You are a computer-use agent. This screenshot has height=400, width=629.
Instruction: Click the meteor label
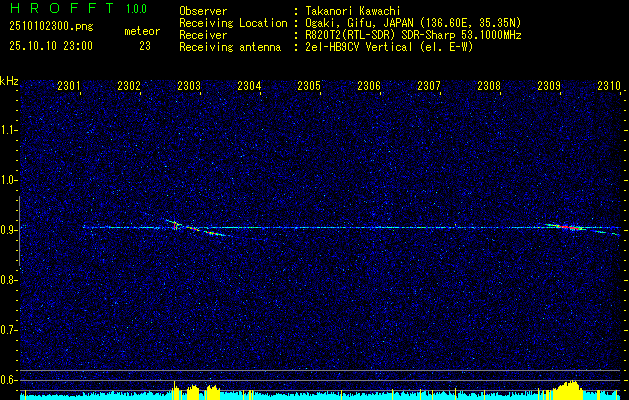(x=142, y=31)
